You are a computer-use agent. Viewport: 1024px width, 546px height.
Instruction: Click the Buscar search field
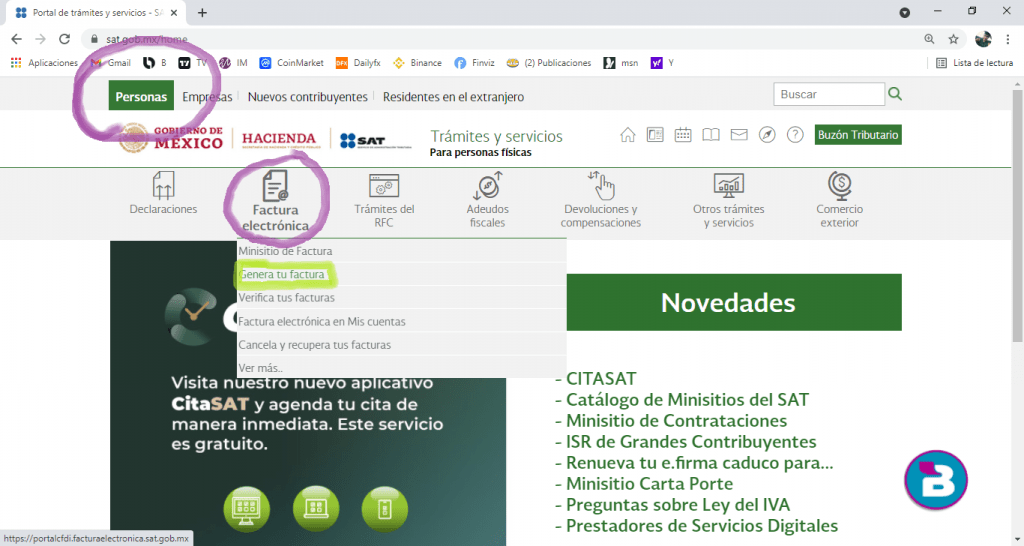click(x=829, y=94)
